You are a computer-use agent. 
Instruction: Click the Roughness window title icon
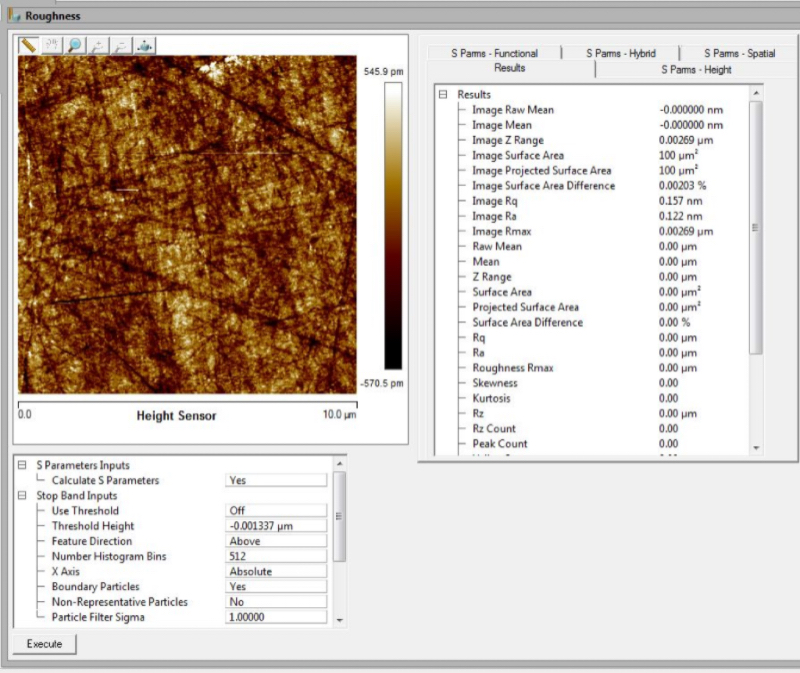(13, 16)
